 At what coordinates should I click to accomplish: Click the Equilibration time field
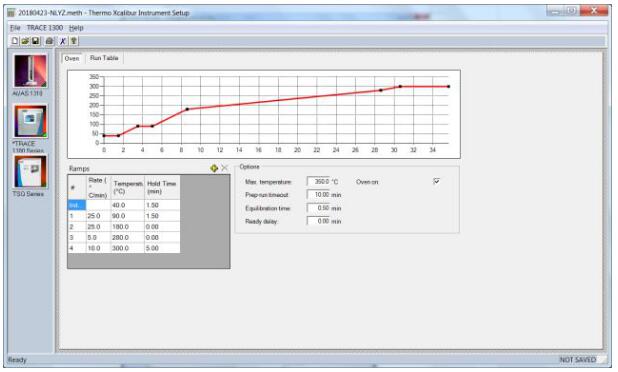pos(318,208)
